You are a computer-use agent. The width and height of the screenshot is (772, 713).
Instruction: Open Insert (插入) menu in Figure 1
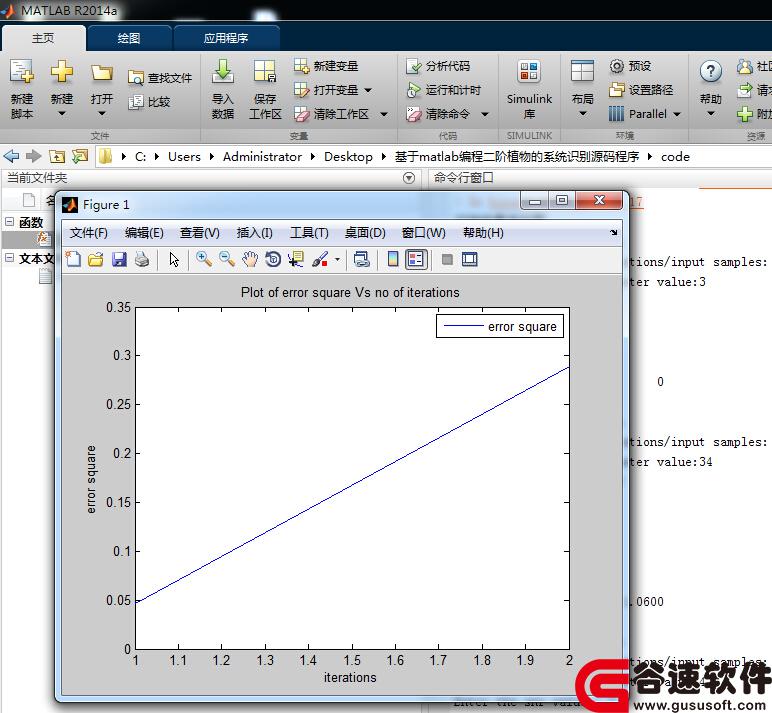(254, 232)
